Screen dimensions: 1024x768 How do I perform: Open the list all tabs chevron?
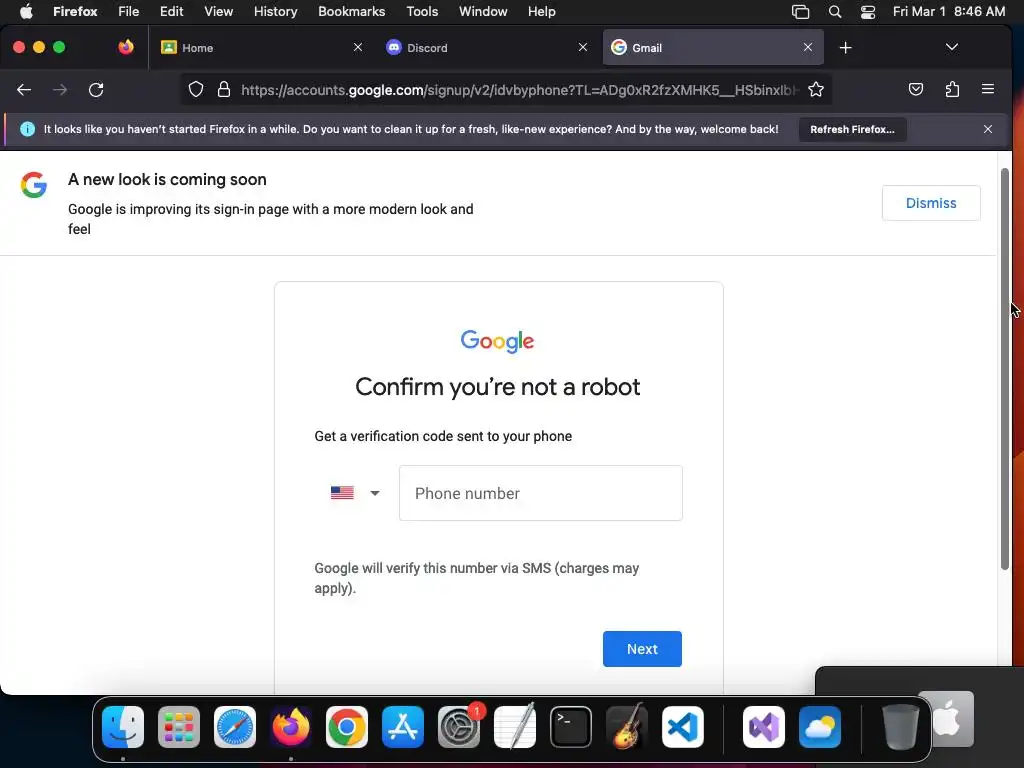952,47
